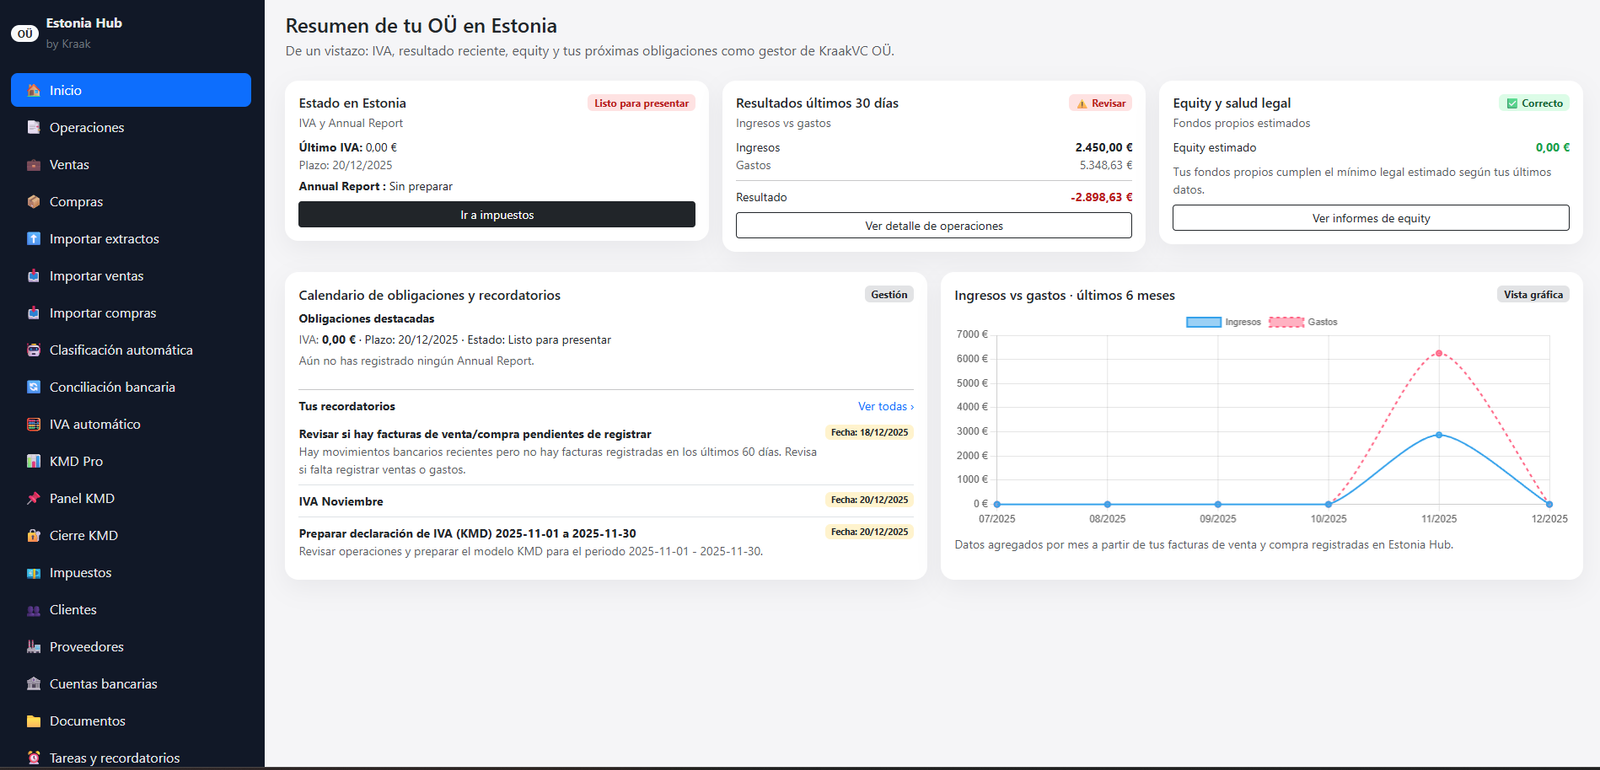This screenshot has height=770, width=1600.
Task: Click the 'IVA Noviembre' reminder row
Action: click(605, 501)
